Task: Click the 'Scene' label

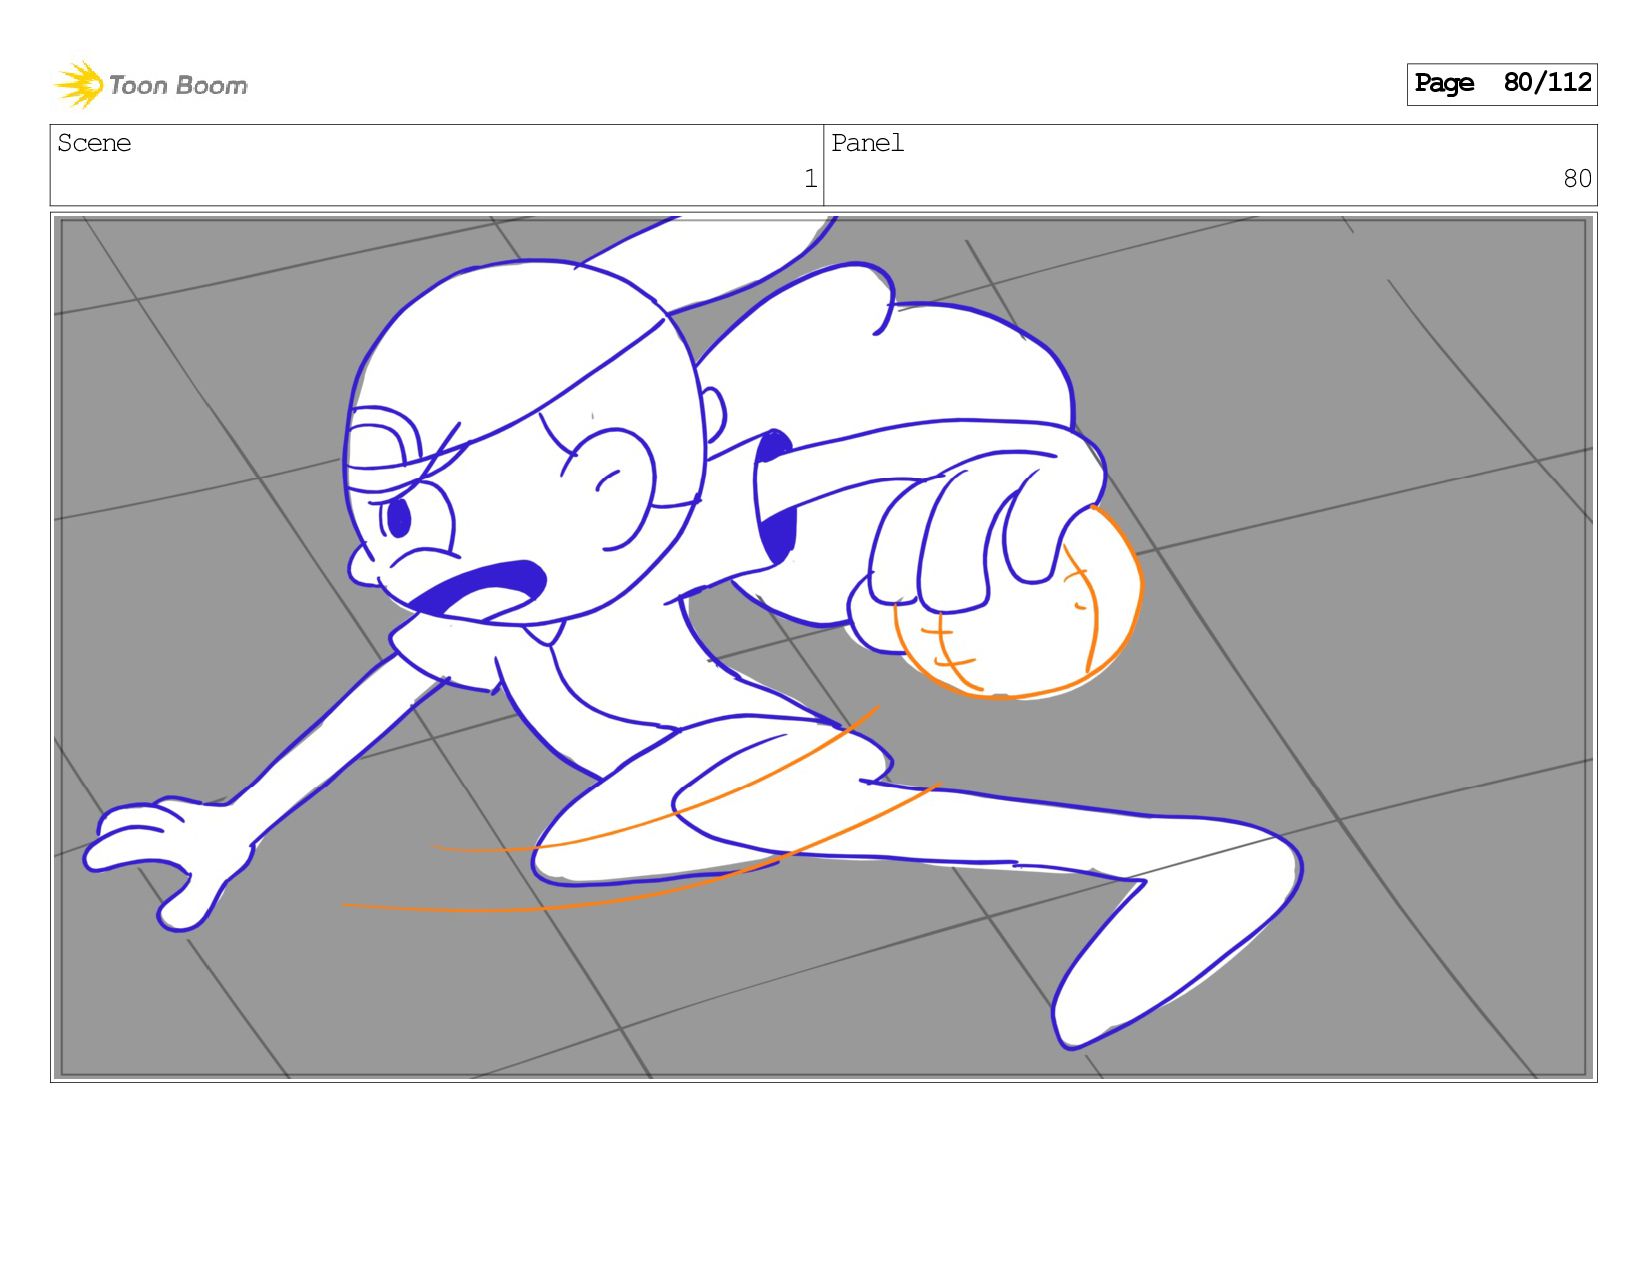Action: pyautogui.click(x=94, y=143)
